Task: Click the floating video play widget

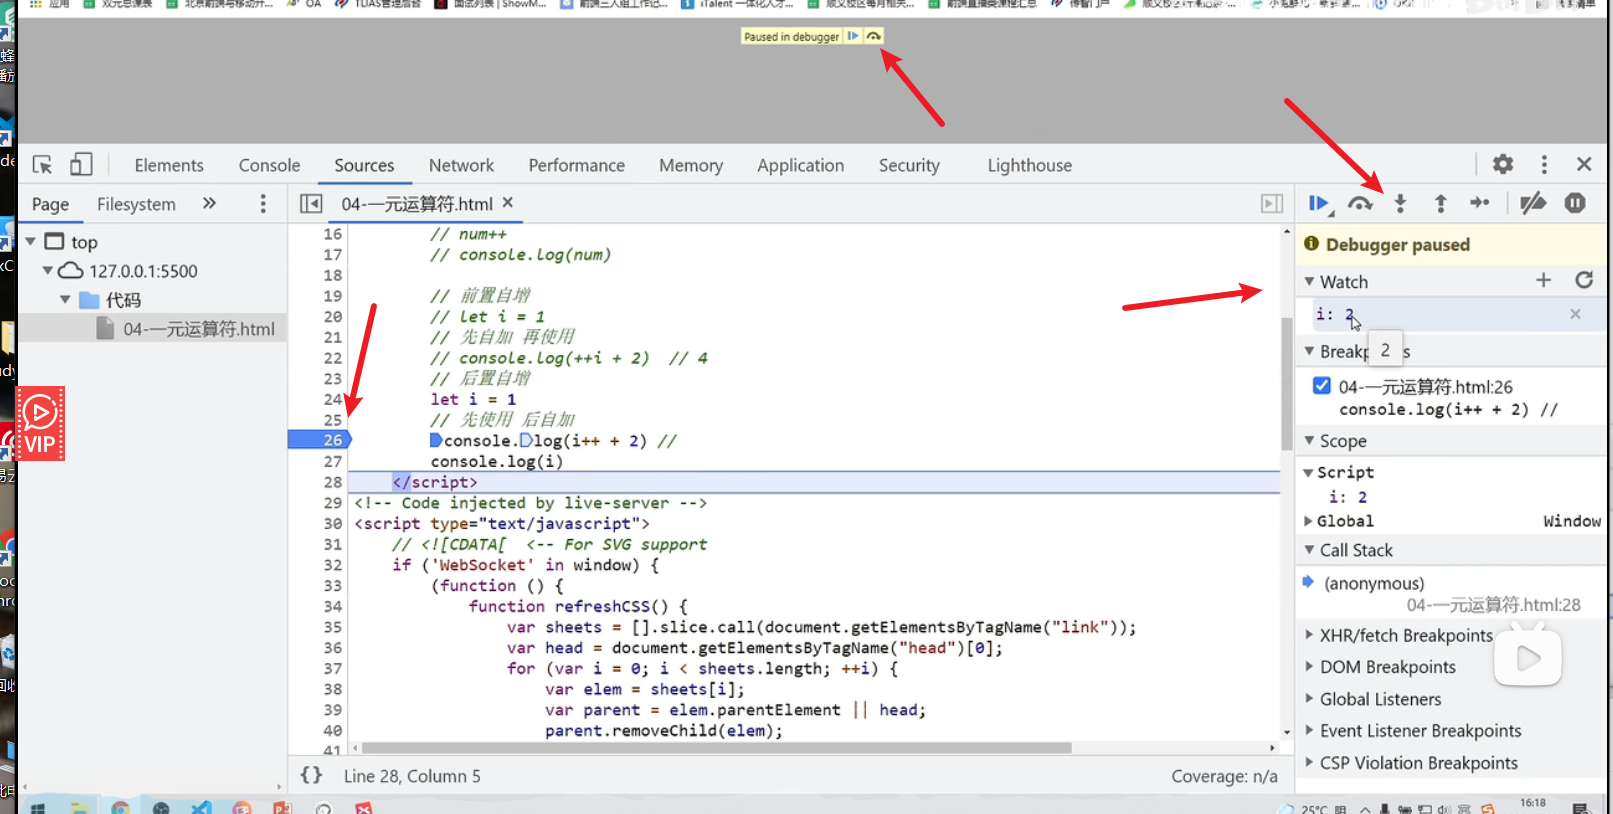Action: [x=1528, y=656]
